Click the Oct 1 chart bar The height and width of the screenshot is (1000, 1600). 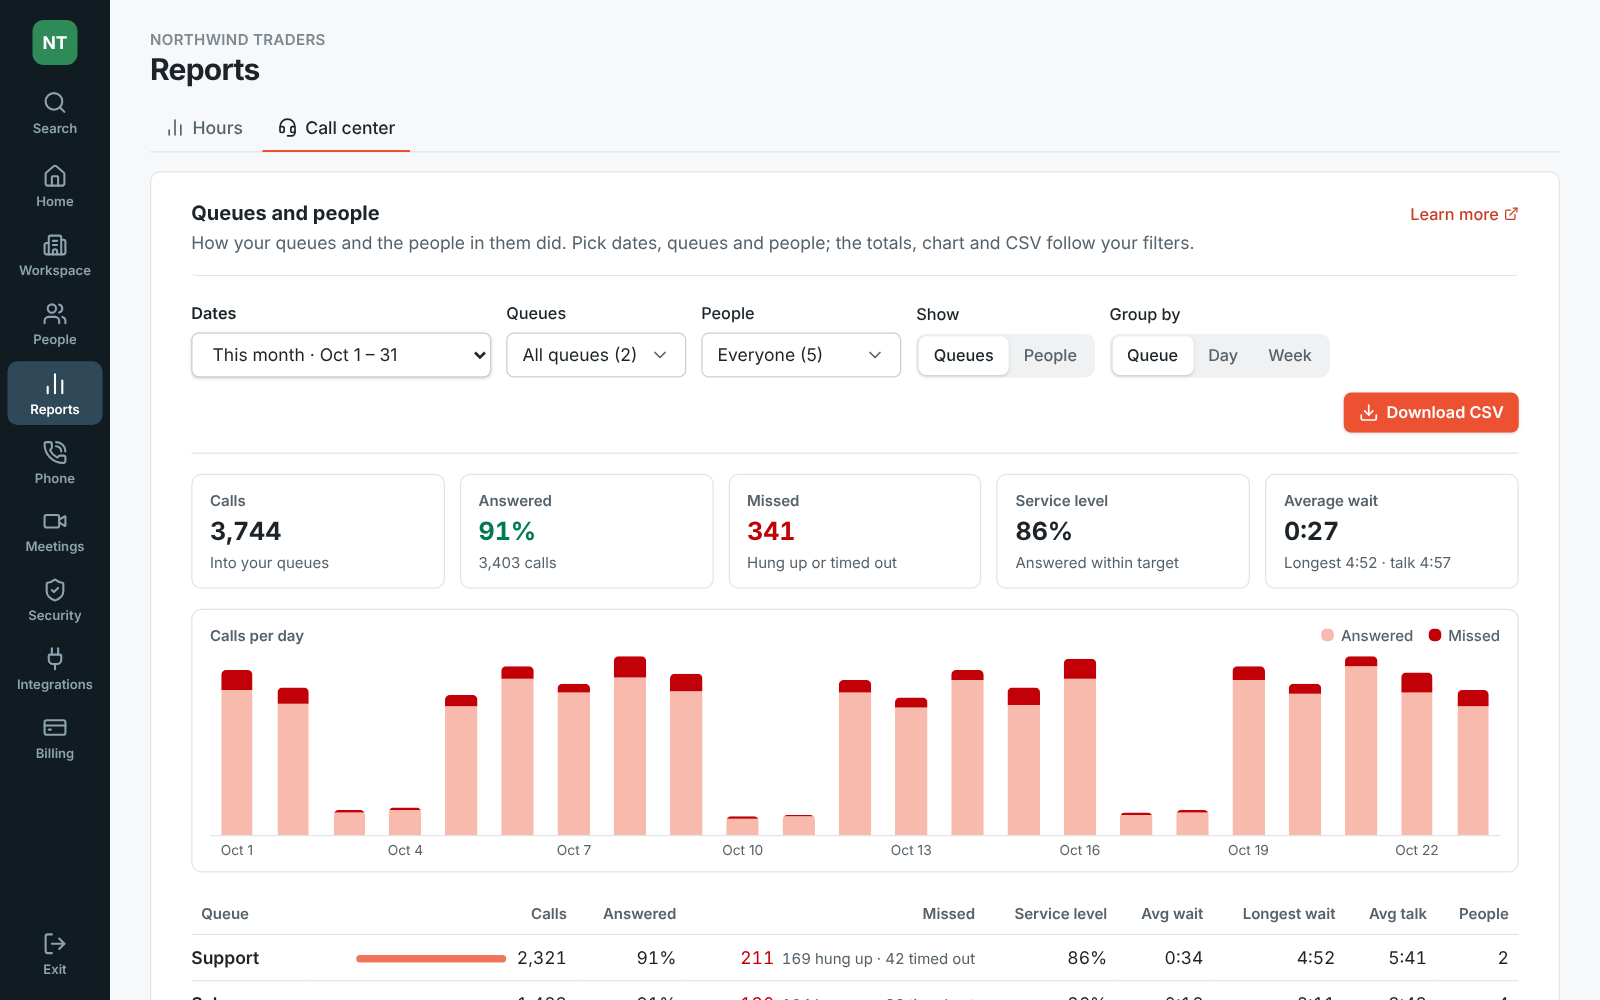tap(237, 752)
